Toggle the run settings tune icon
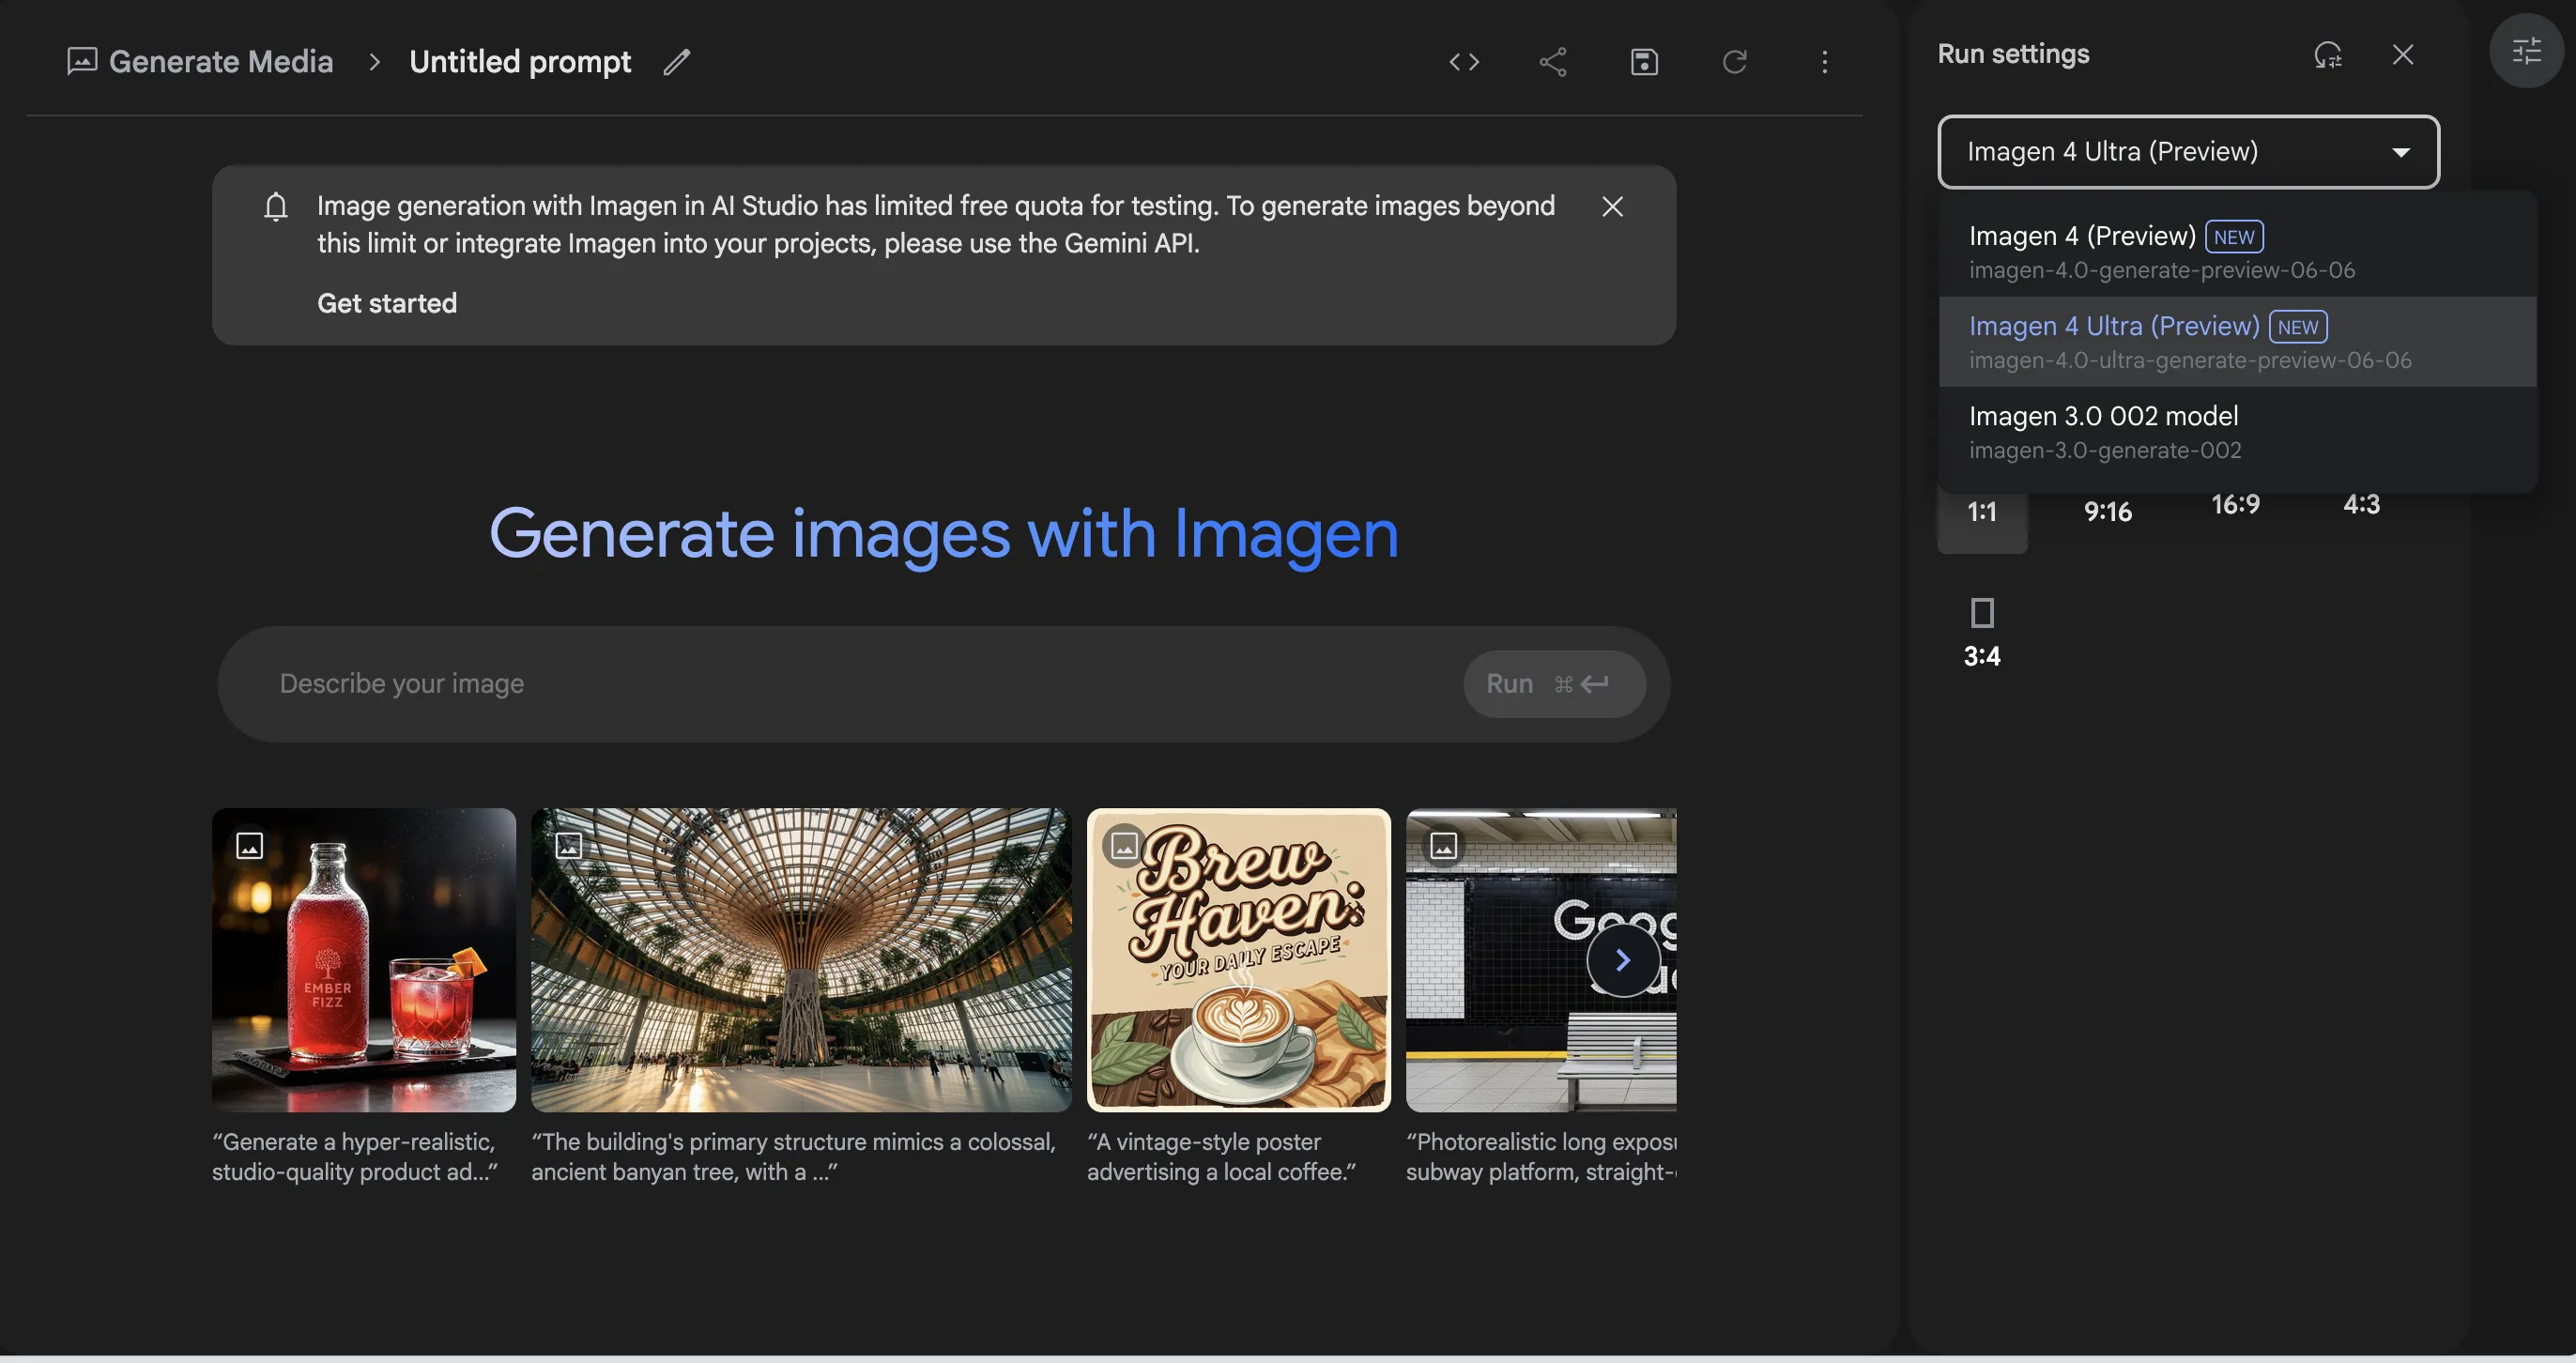Viewport: 2576px width, 1363px height. click(x=2526, y=50)
